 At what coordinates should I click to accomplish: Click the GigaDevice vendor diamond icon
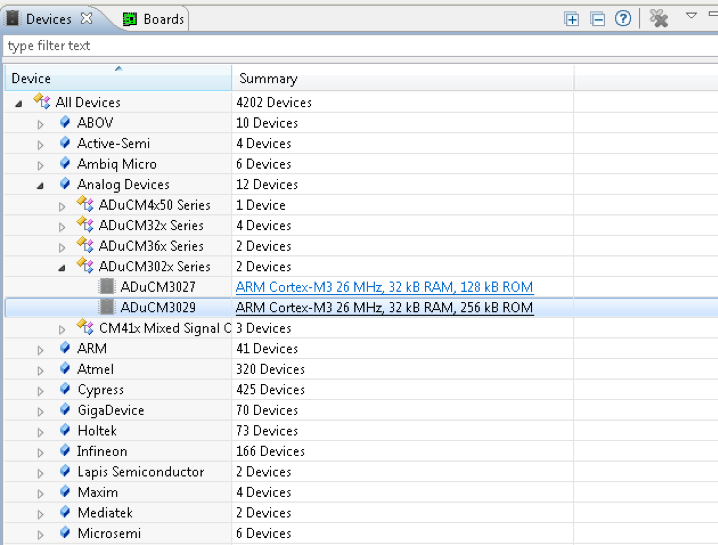coord(65,409)
